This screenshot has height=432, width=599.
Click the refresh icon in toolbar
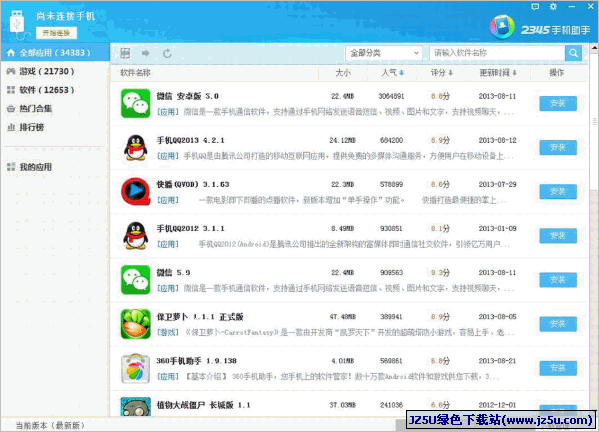click(x=167, y=53)
